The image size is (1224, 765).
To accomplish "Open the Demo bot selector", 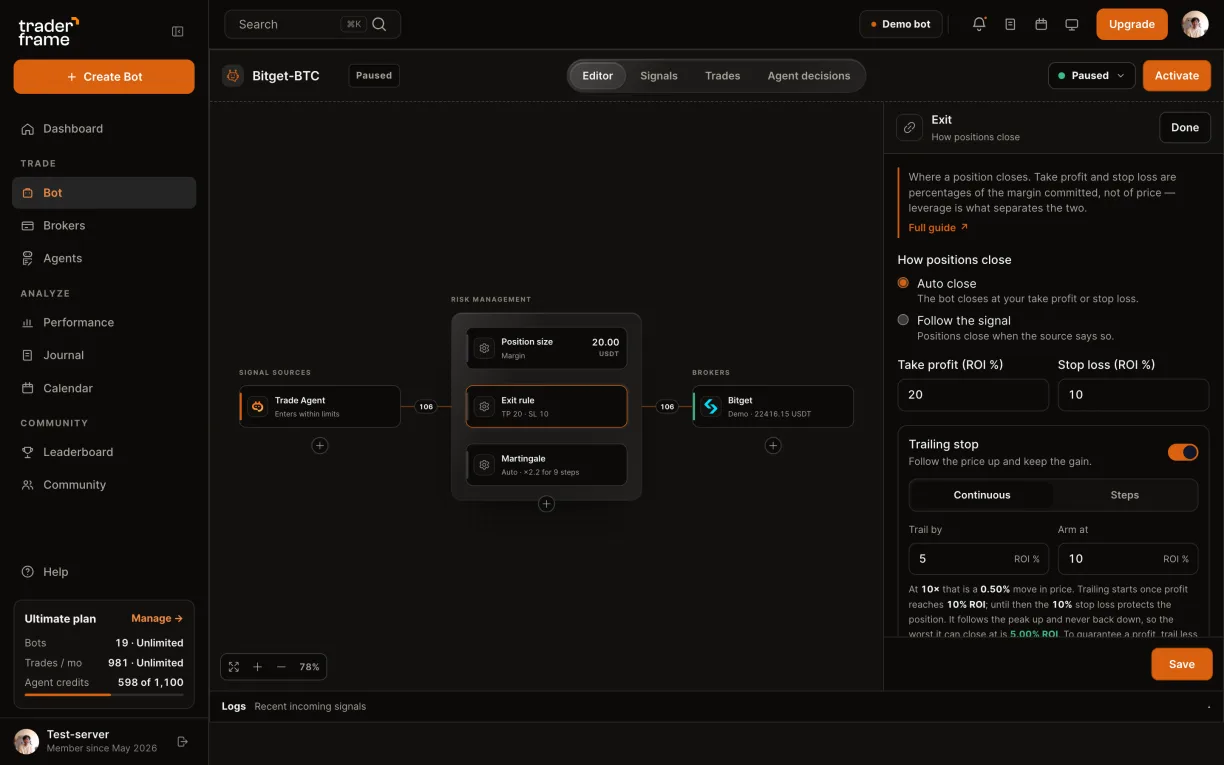I will pyautogui.click(x=901, y=24).
